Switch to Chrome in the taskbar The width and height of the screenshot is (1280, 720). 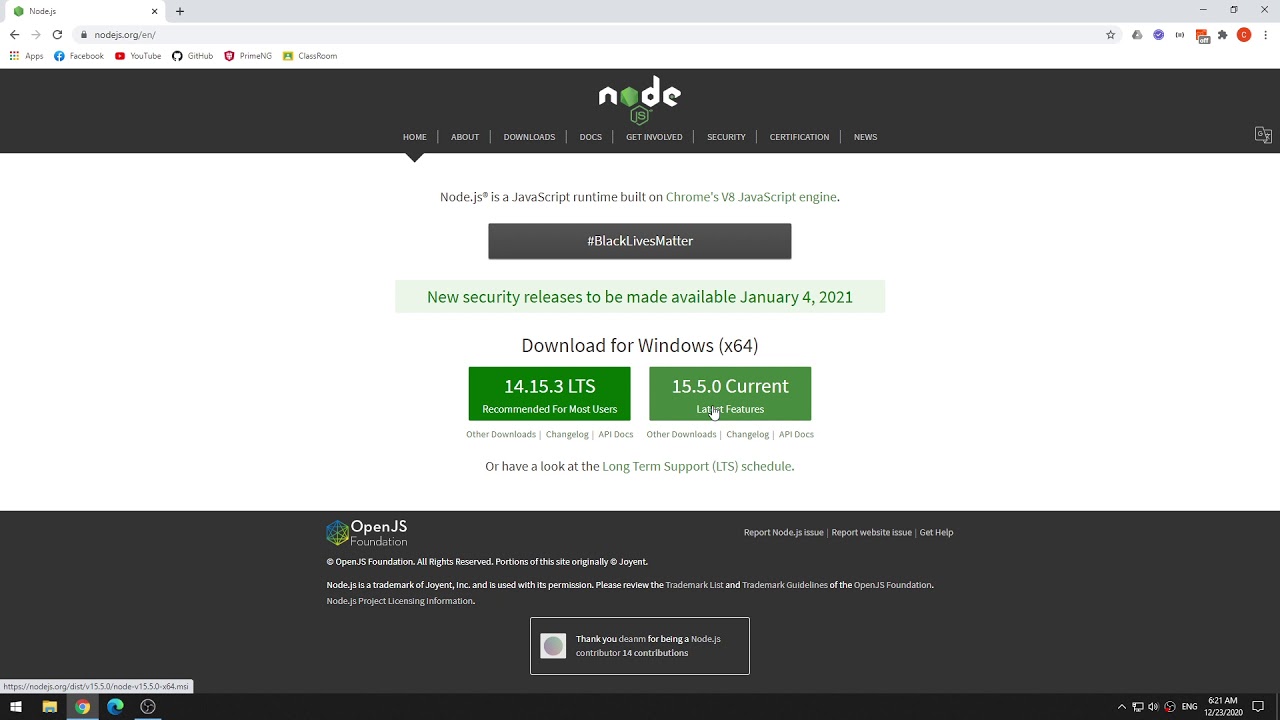82,707
